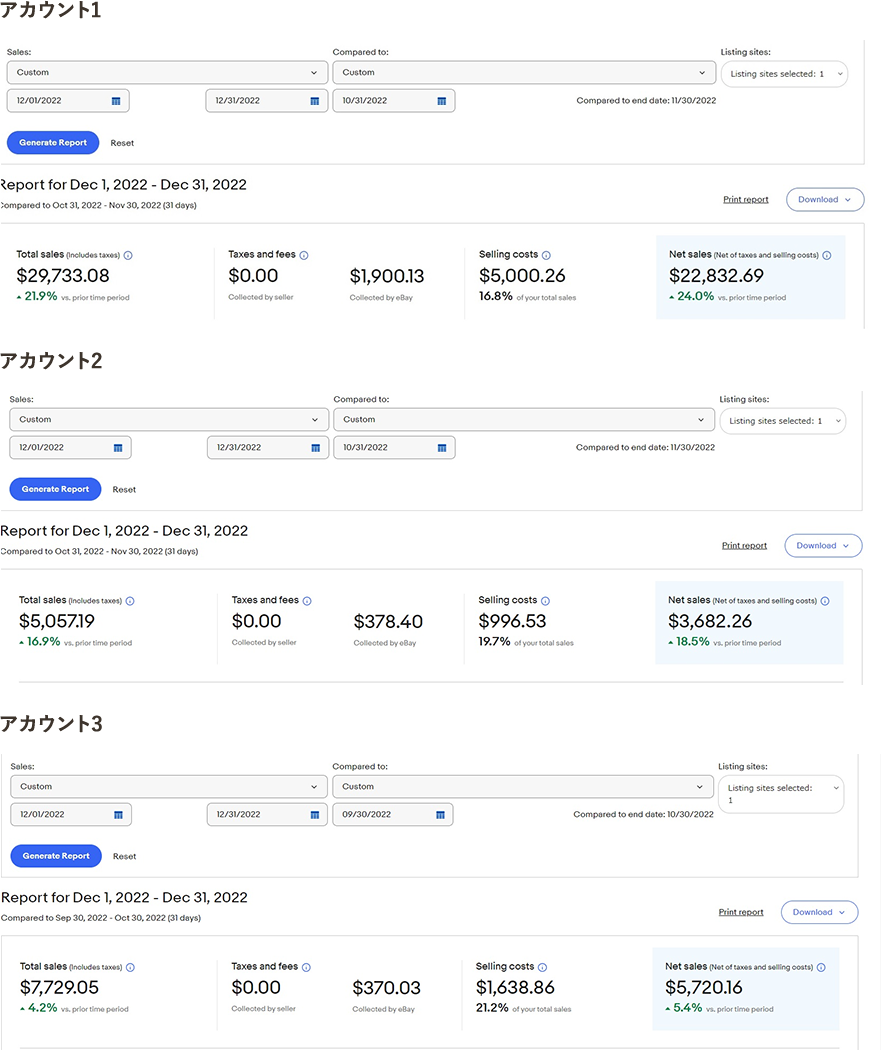
Task: Click info icon beside Selling costs $996.53
Action: tap(544, 601)
